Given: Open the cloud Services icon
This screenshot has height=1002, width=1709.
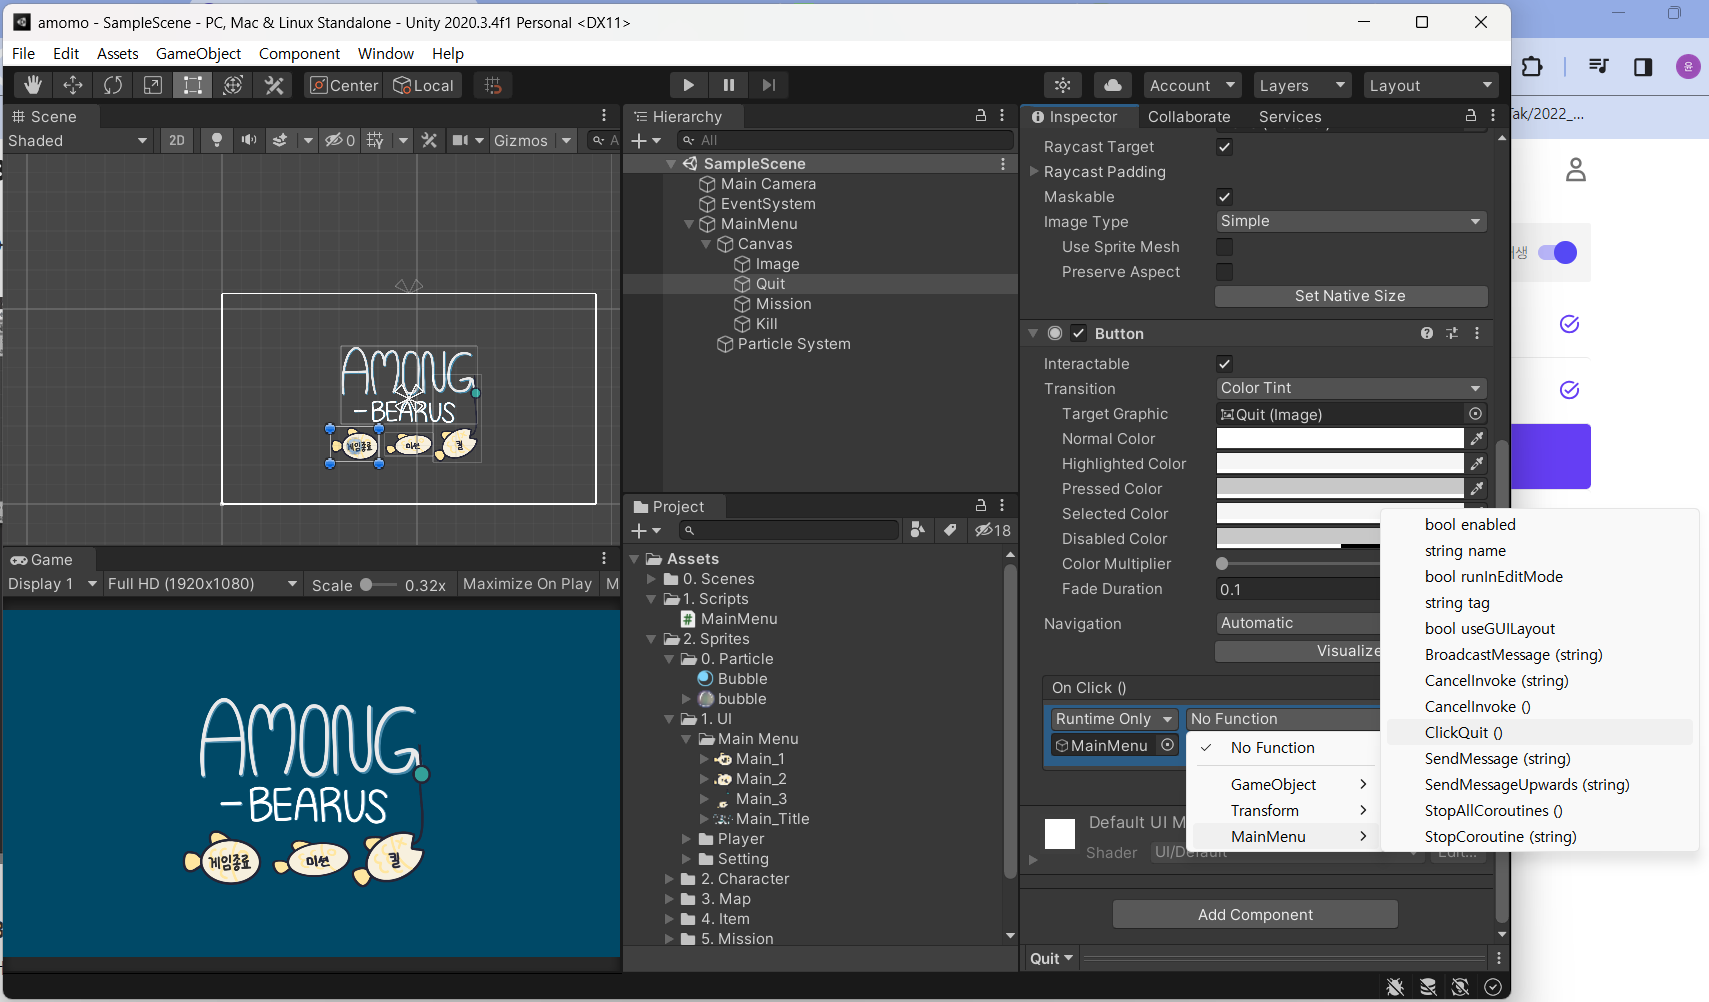Looking at the screenshot, I should (x=1113, y=85).
